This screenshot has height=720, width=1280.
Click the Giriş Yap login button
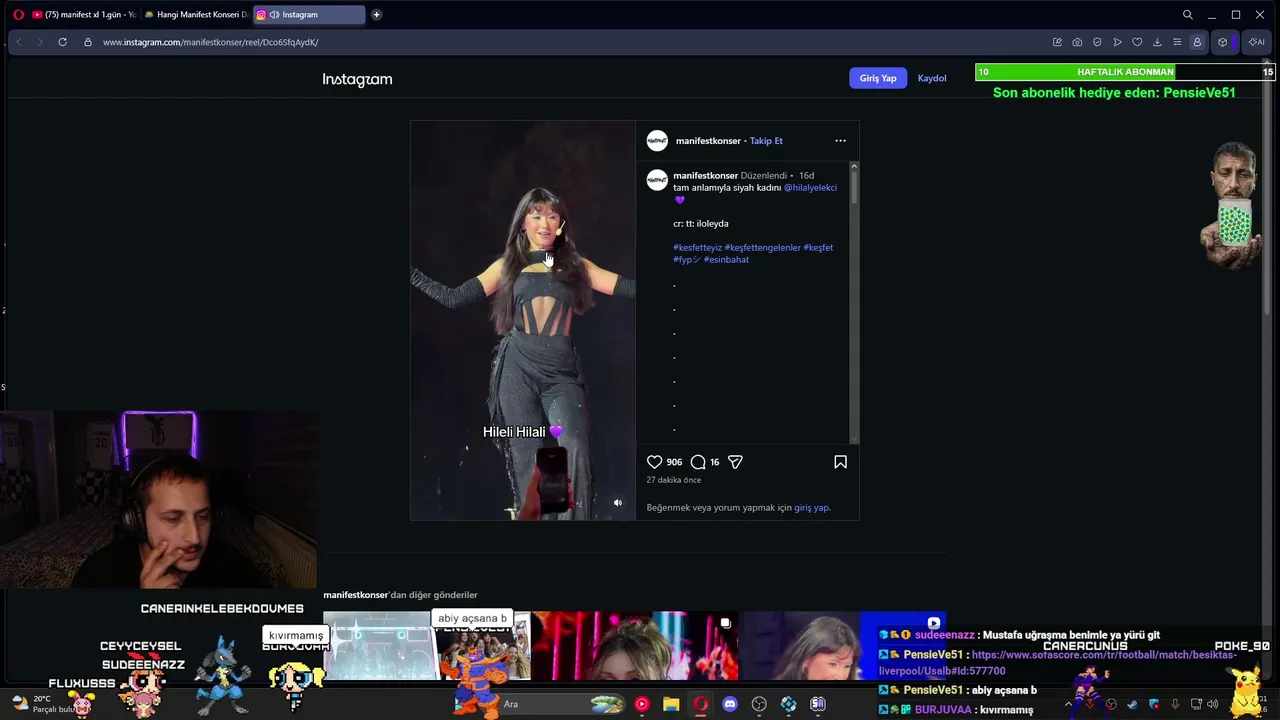pos(878,78)
